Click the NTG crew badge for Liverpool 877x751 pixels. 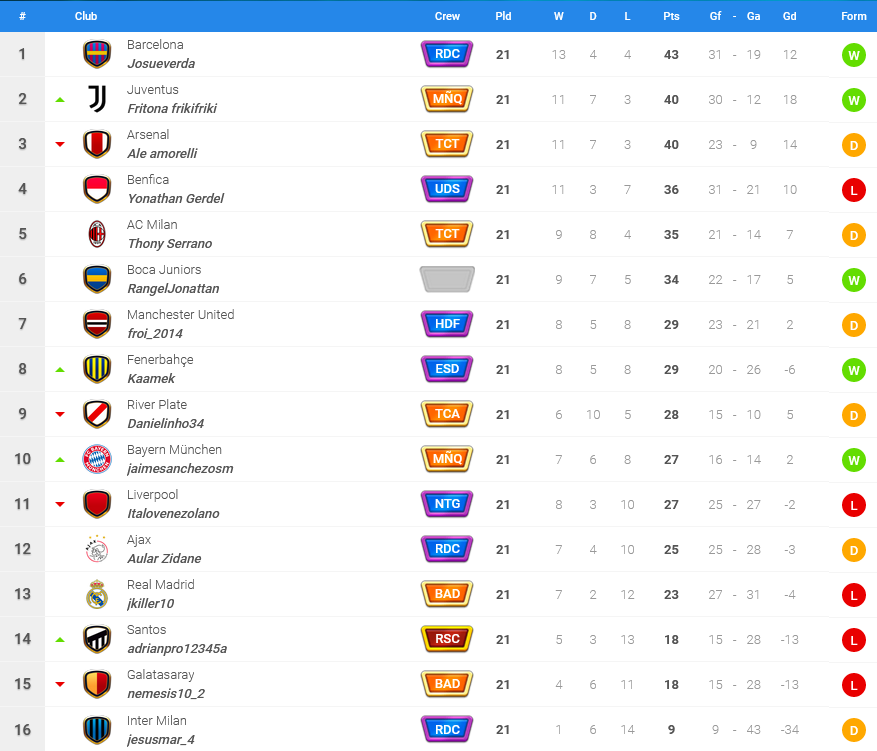[447, 504]
